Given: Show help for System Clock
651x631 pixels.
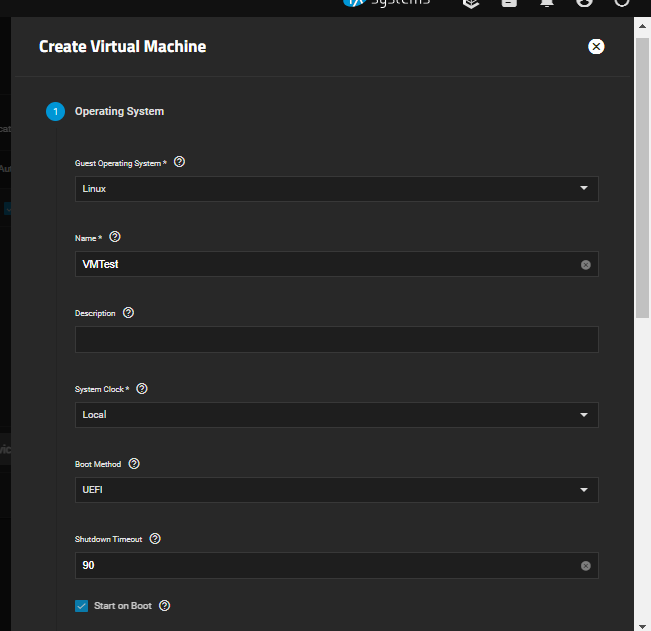Looking at the screenshot, I should pos(142,389).
